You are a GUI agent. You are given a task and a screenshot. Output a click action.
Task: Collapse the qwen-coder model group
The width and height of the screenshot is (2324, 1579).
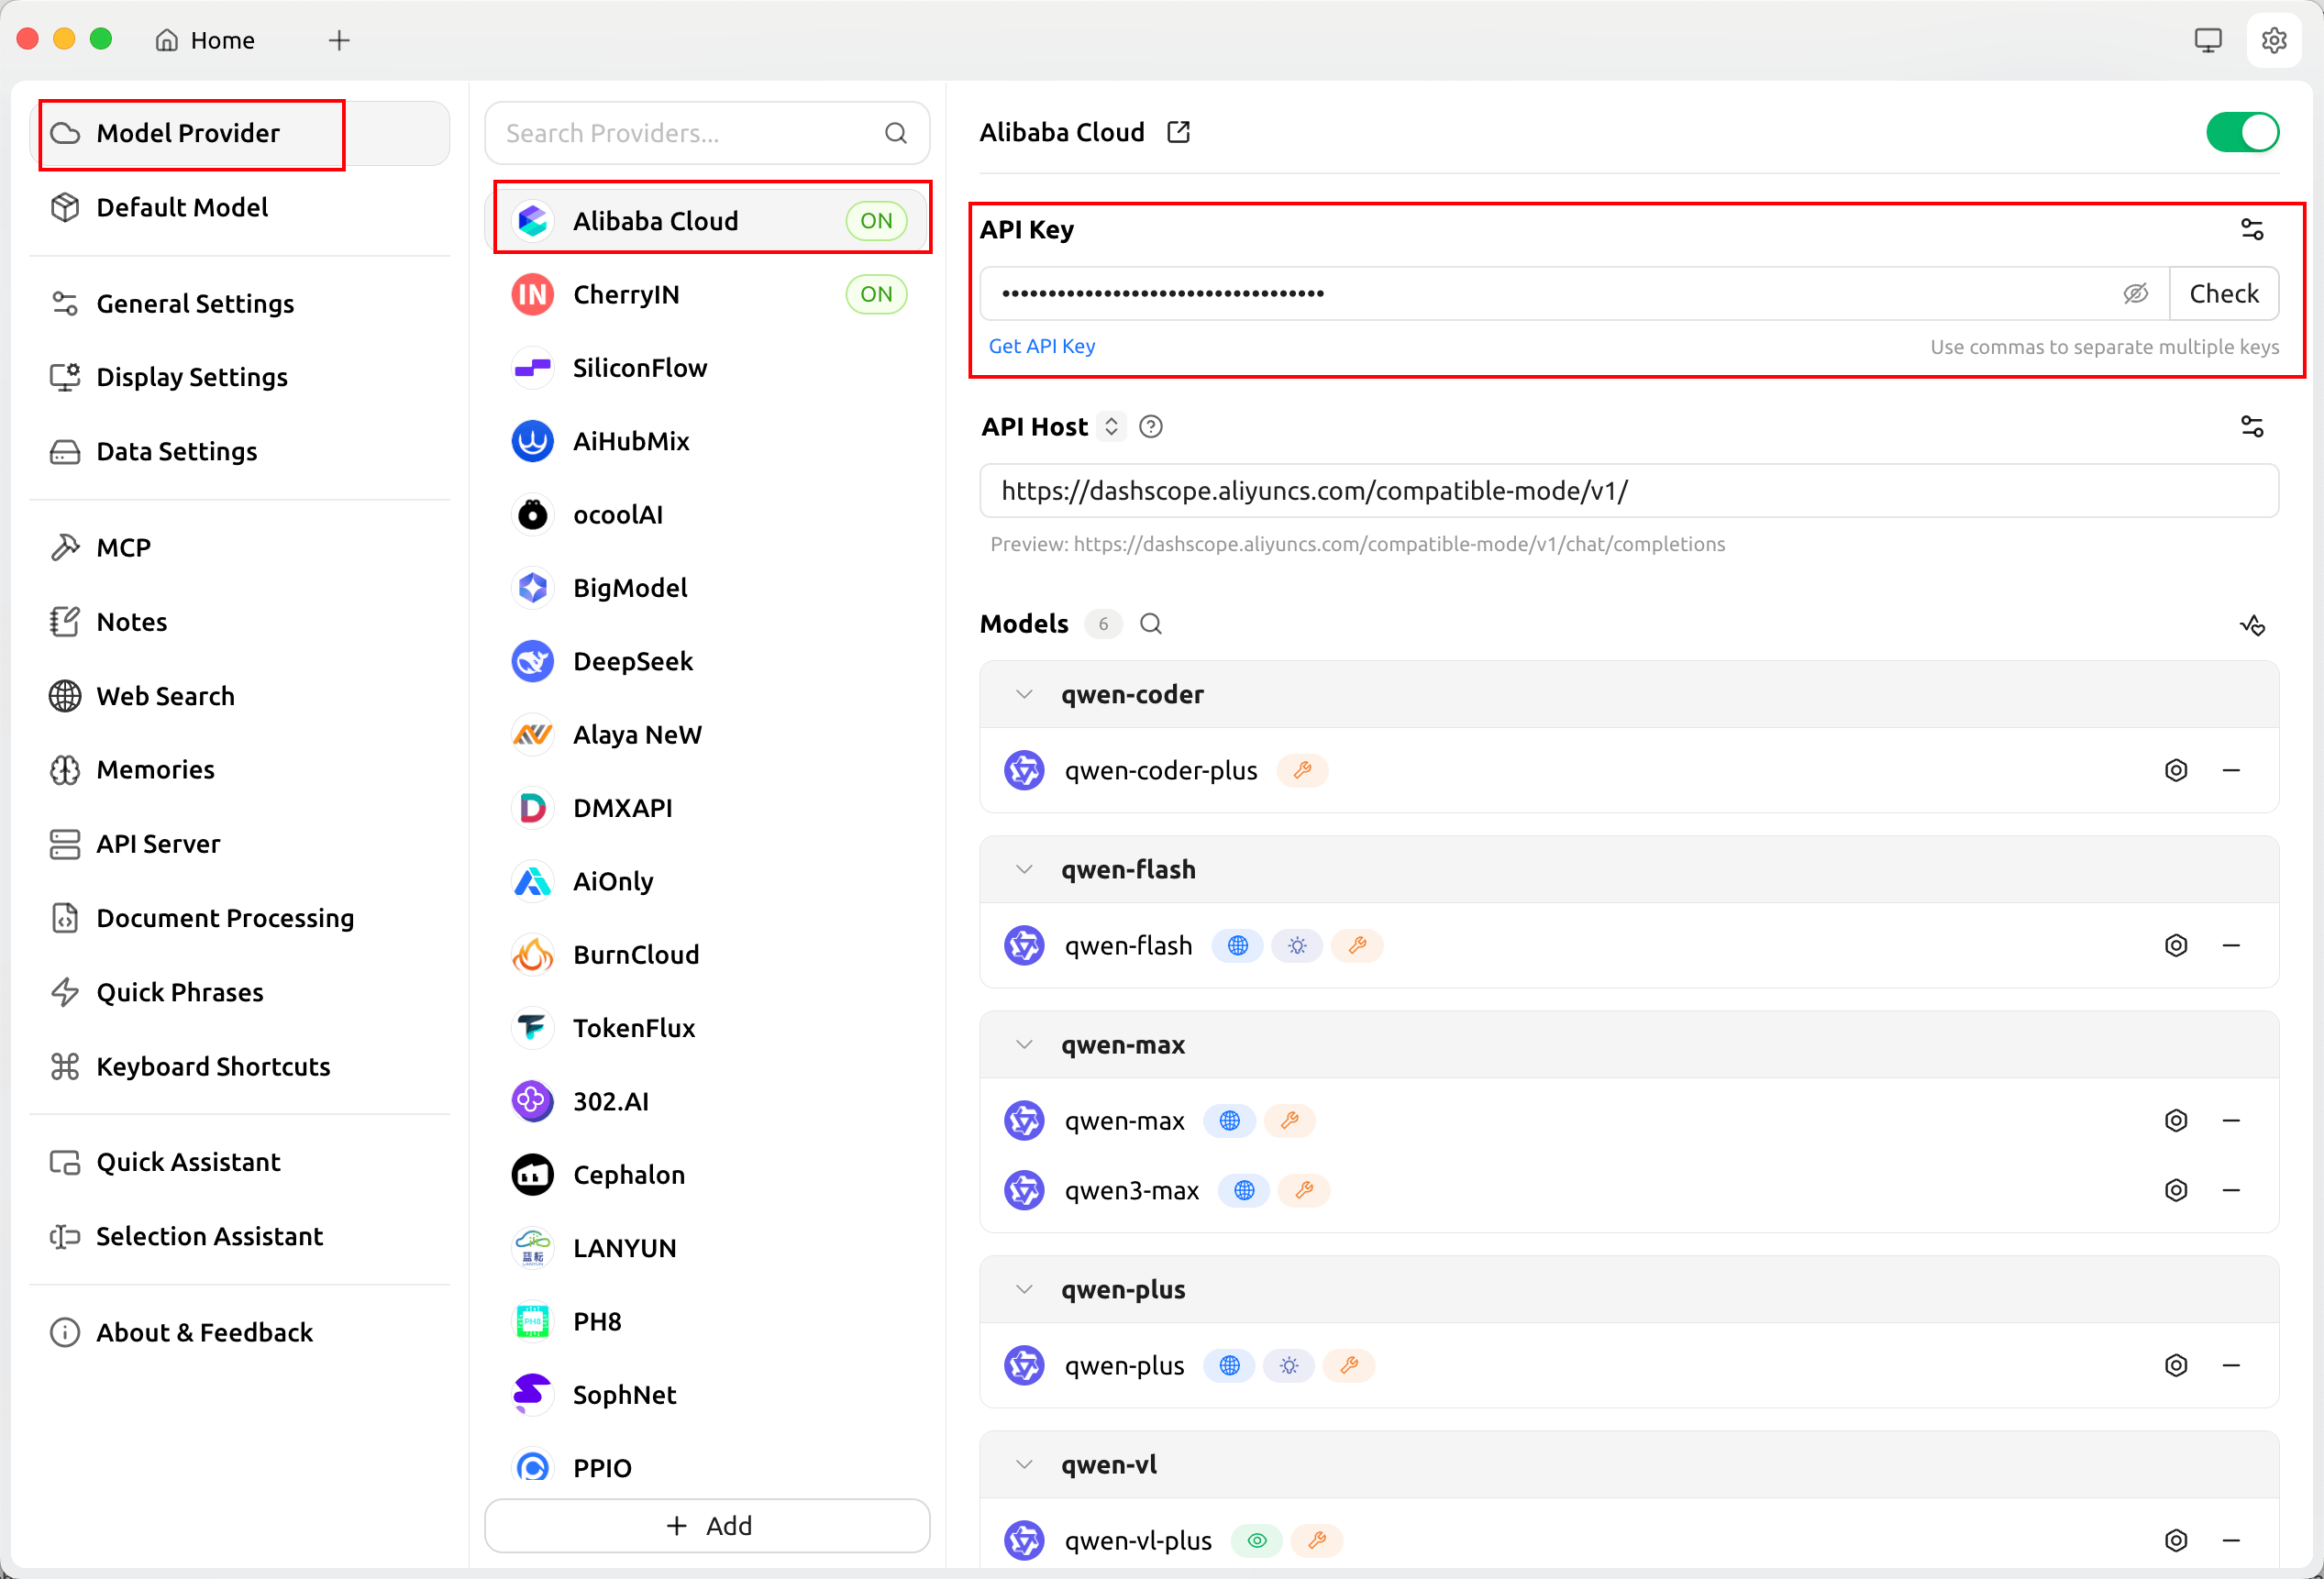point(1023,694)
